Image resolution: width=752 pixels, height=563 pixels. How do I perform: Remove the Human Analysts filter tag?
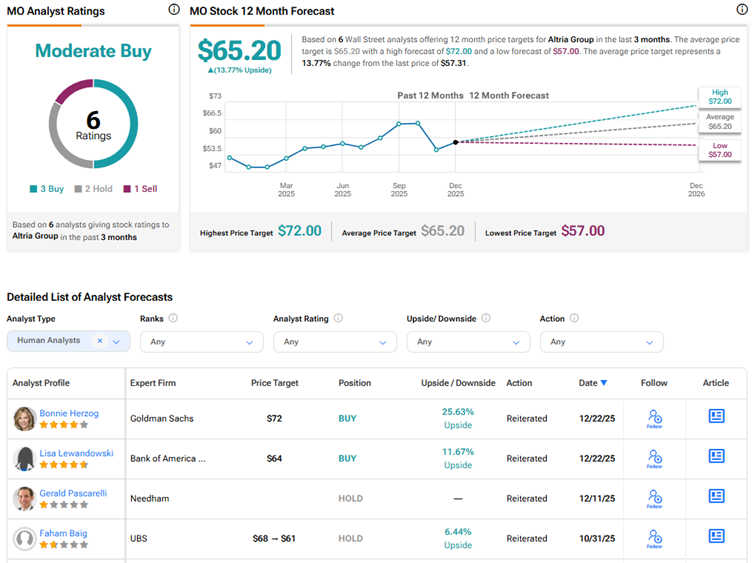pos(100,341)
